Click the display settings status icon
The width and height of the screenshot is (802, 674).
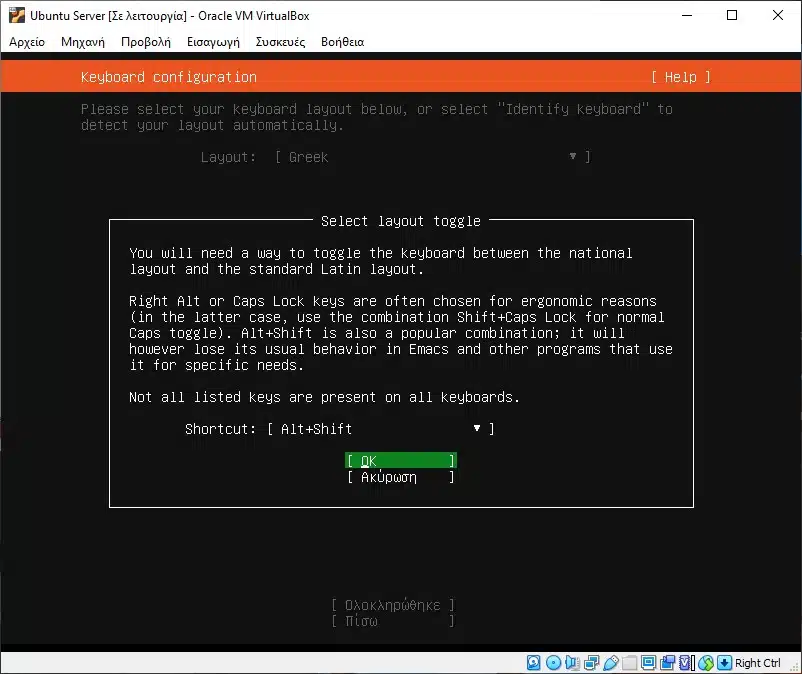coord(649,663)
